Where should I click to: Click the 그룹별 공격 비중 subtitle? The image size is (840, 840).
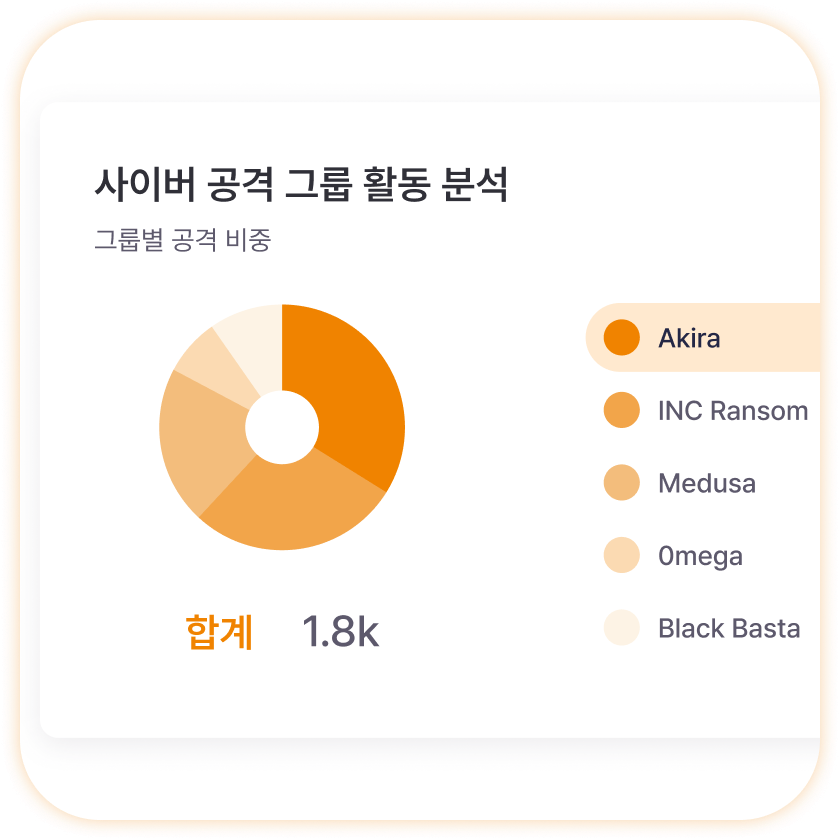(x=182, y=240)
